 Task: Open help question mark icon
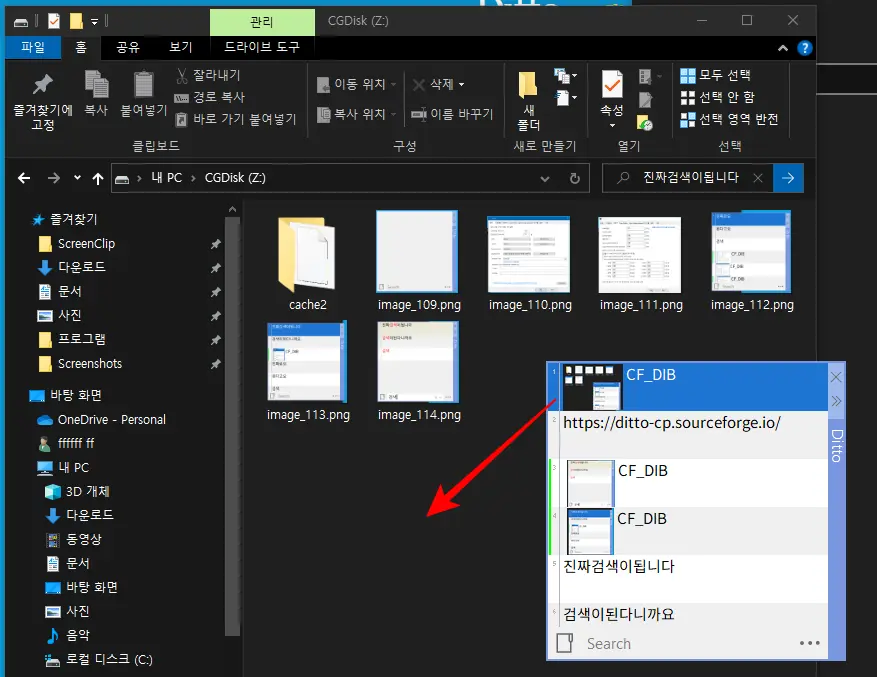pyautogui.click(x=804, y=48)
